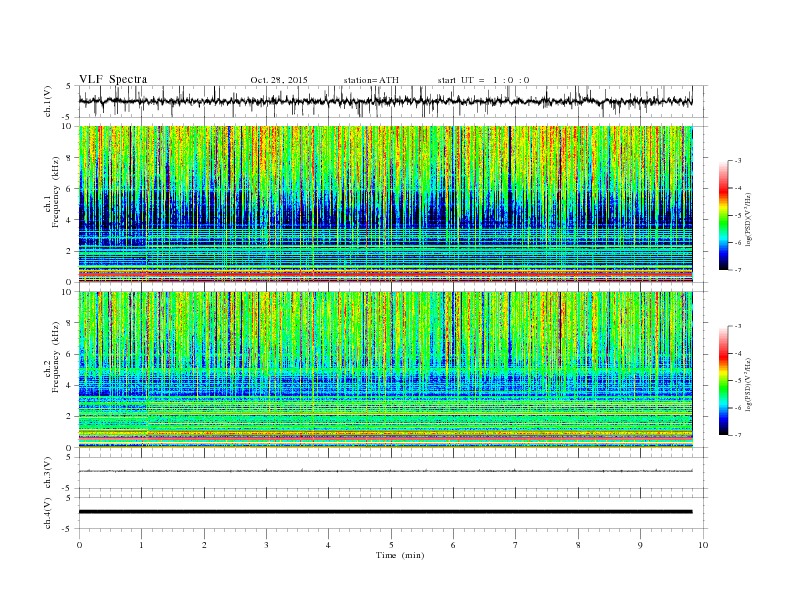Click the time axis tick label "1"
Screen dimensions: 792x612
click(x=141, y=545)
